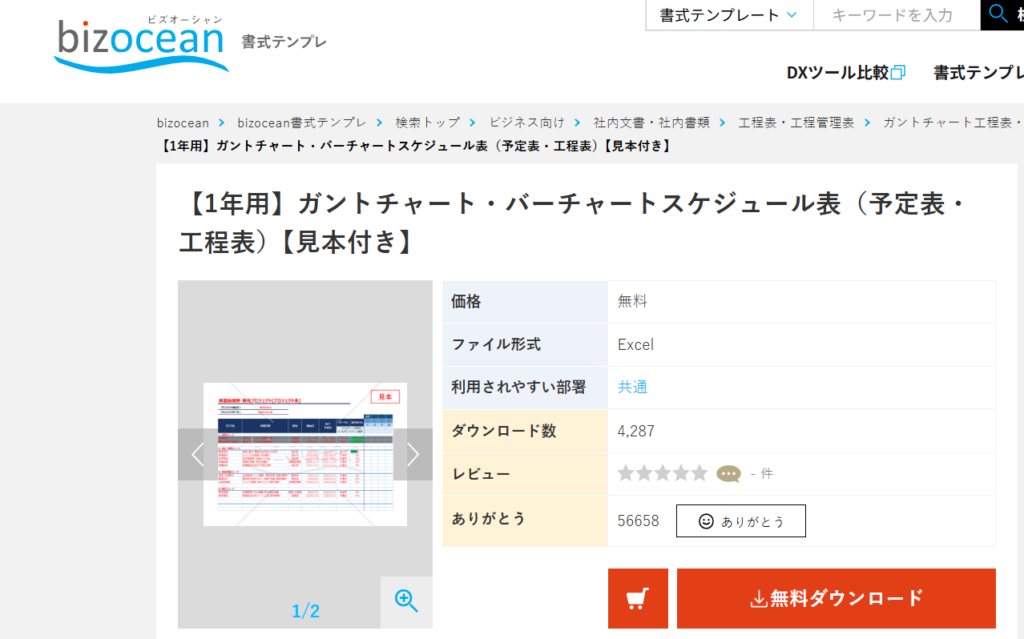Click the キーワードを入力 search field
1024x639 pixels.
[x=895, y=13]
